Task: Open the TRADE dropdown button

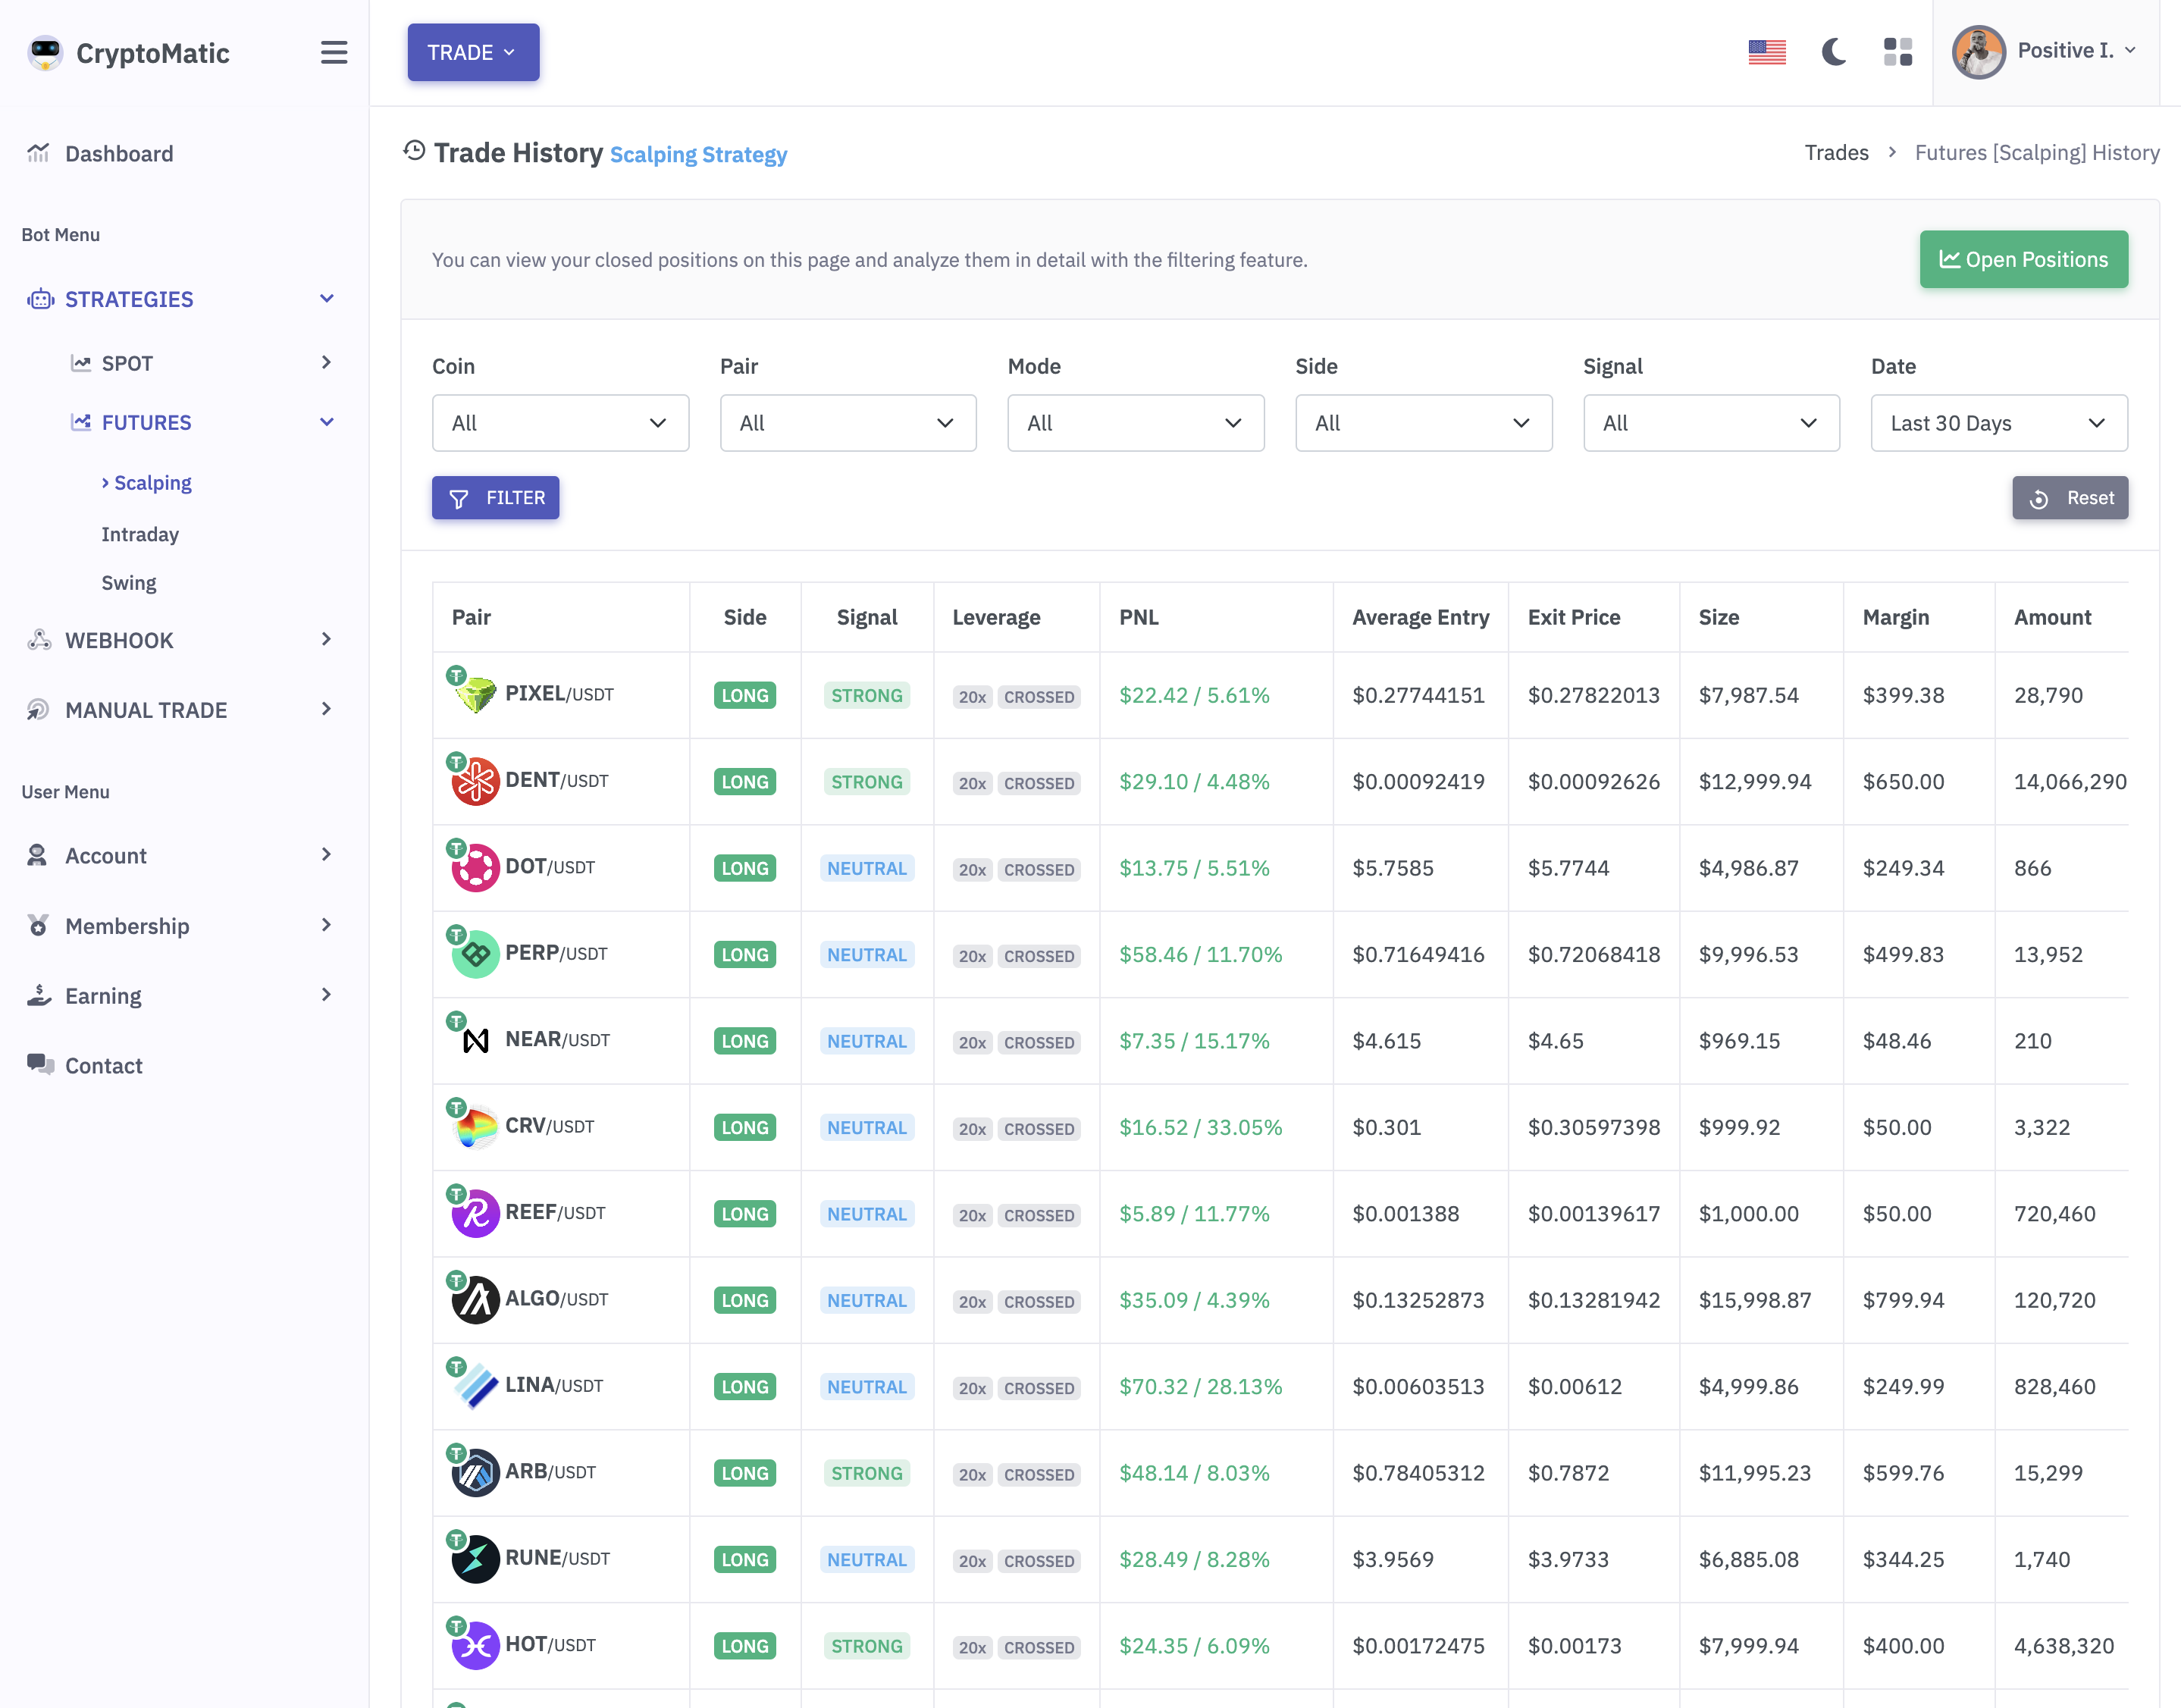Action: pos(473,52)
